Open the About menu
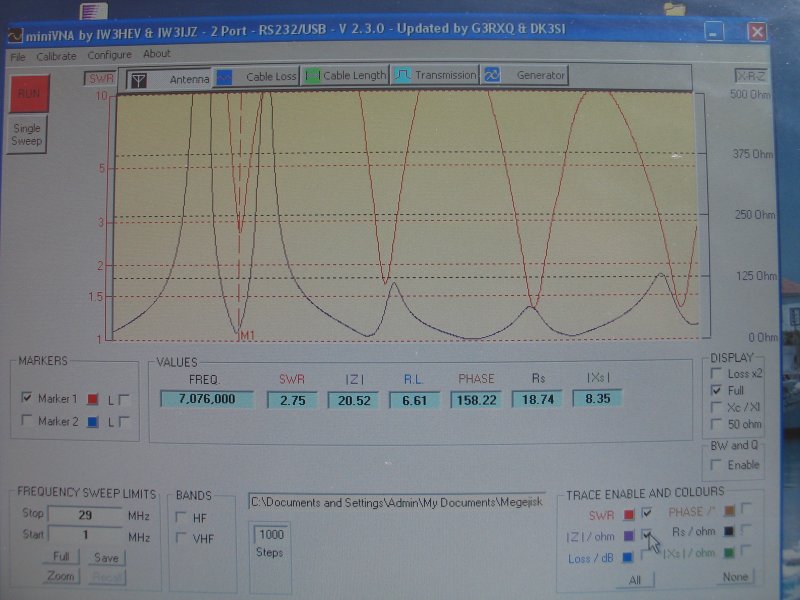800x600 pixels. point(157,54)
